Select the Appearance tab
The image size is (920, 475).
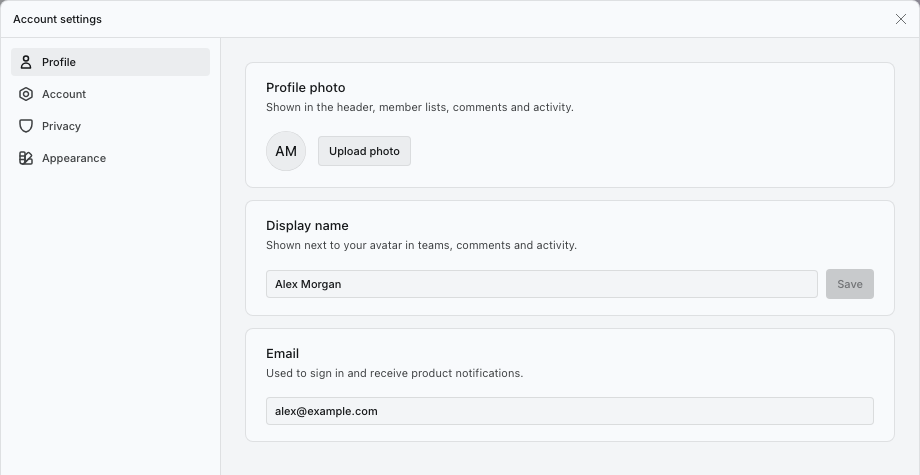coord(110,158)
